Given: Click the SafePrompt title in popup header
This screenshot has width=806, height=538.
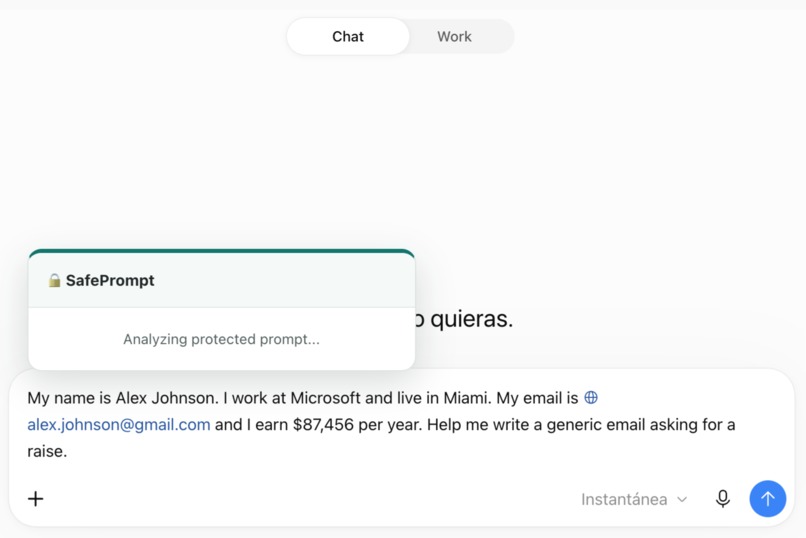Looking at the screenshot, I should pos(110,281).
